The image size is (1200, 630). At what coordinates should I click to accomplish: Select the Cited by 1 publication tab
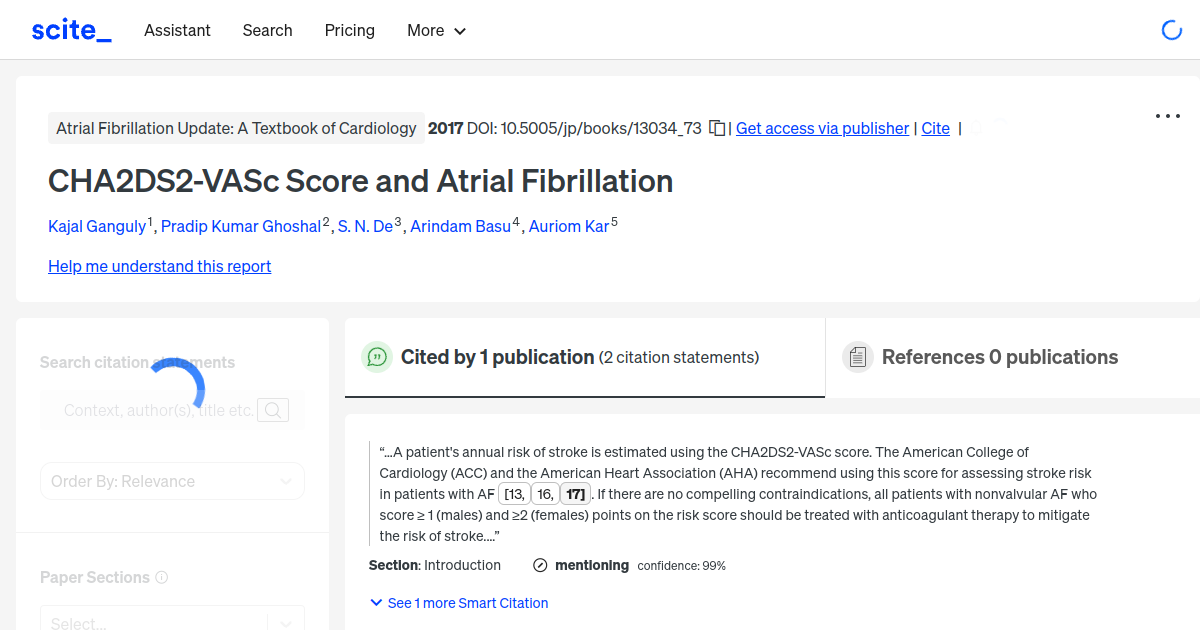click(496, 356)
